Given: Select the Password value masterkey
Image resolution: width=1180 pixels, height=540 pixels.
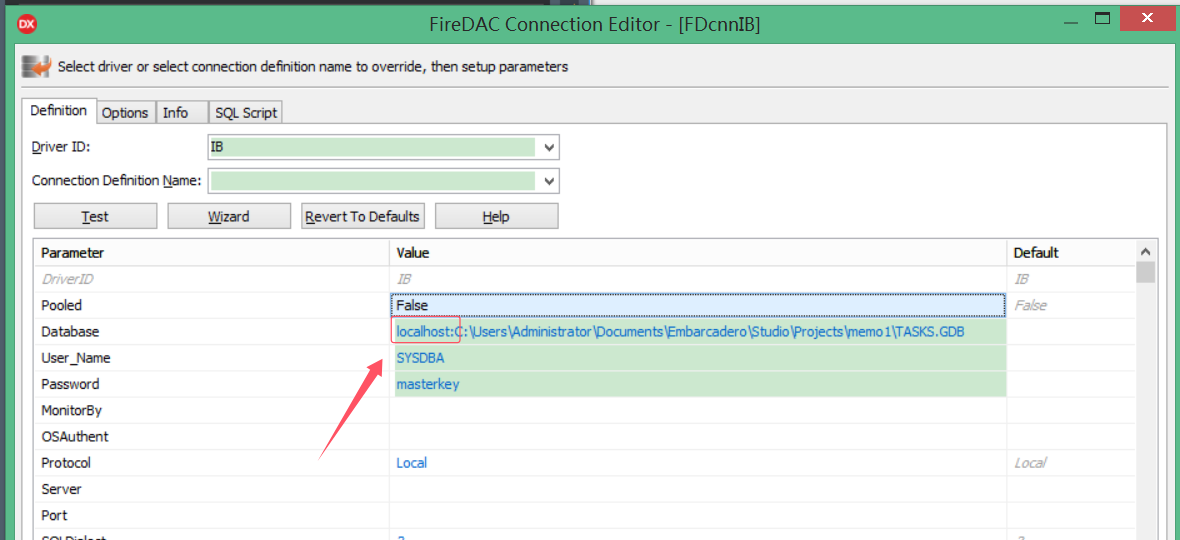Looking at the screenshot, I should click(x=427, y=384).
